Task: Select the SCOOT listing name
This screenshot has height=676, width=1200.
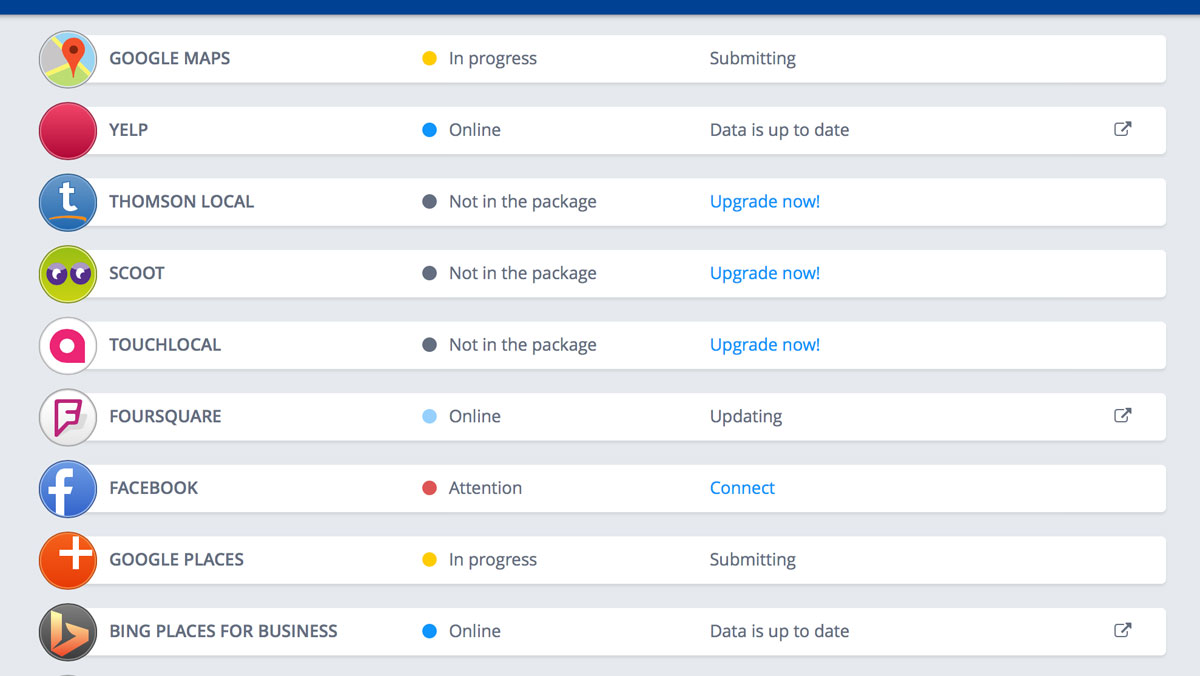Action: click(137, 273)
